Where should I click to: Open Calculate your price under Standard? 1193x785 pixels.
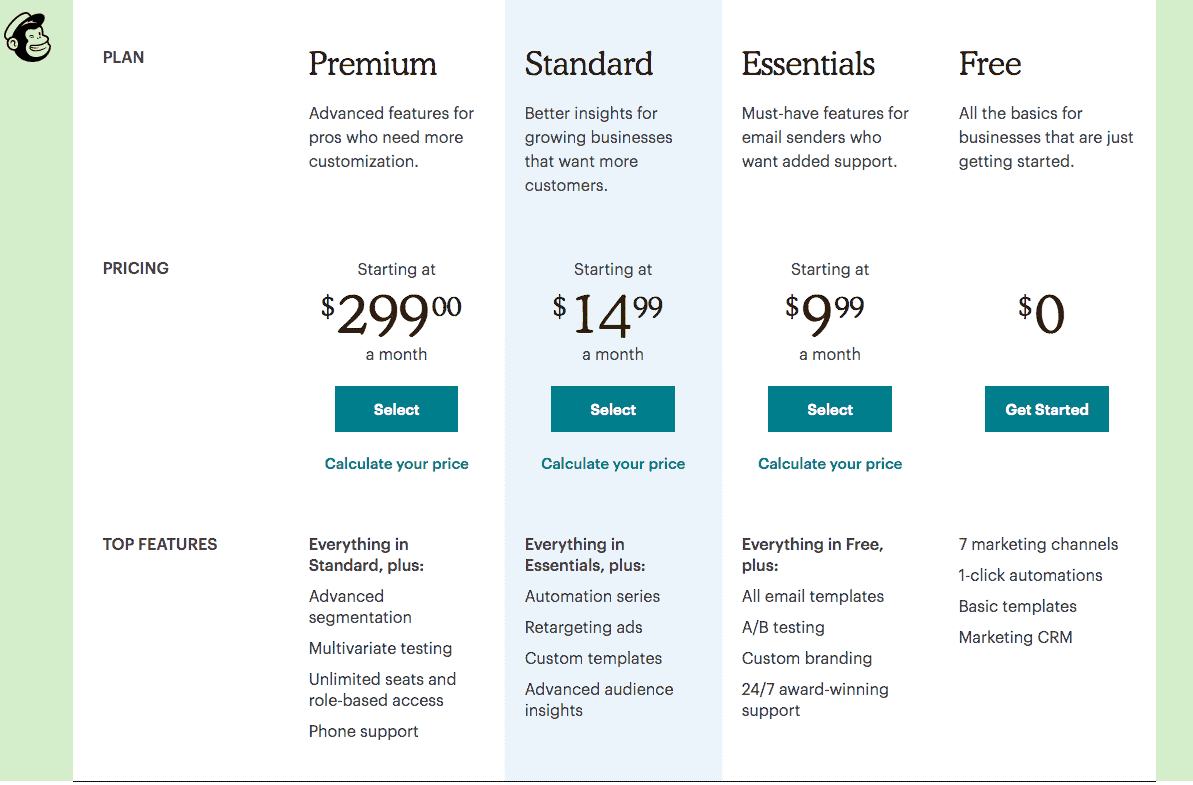612,464
